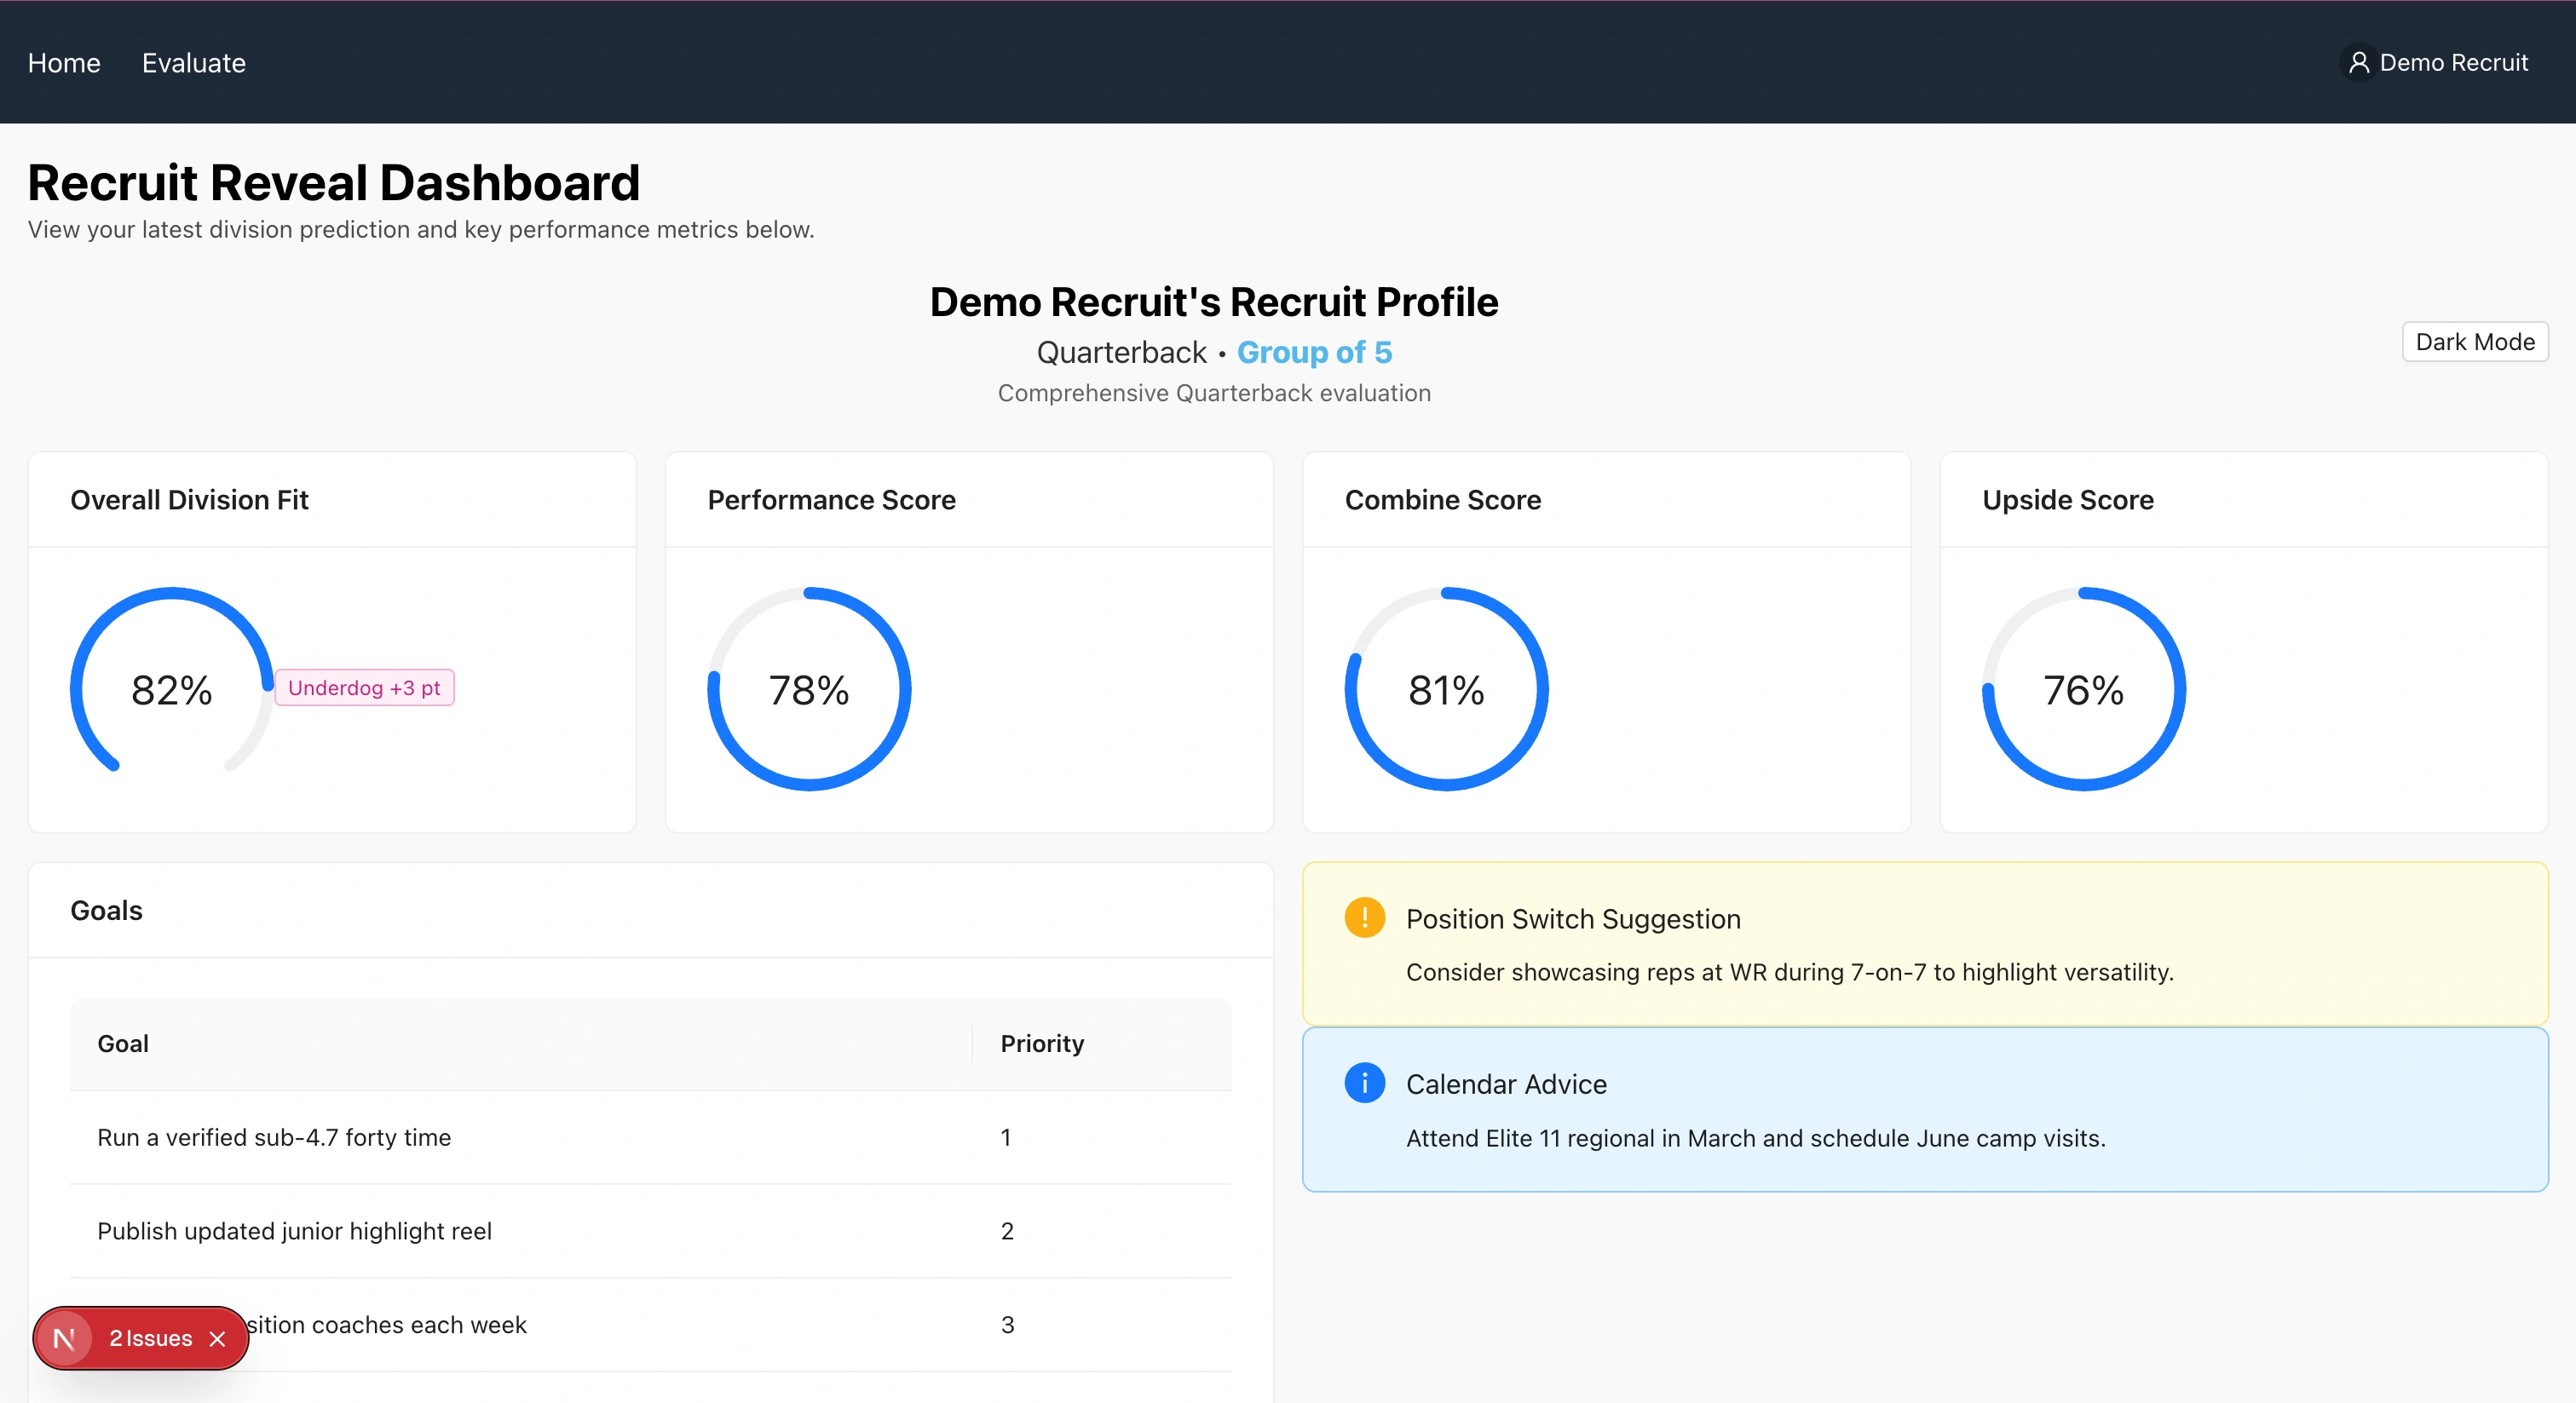The image size is (2576, 1403).
Task: Click the 76% Upside Score ring
Action: point(2083,689)
